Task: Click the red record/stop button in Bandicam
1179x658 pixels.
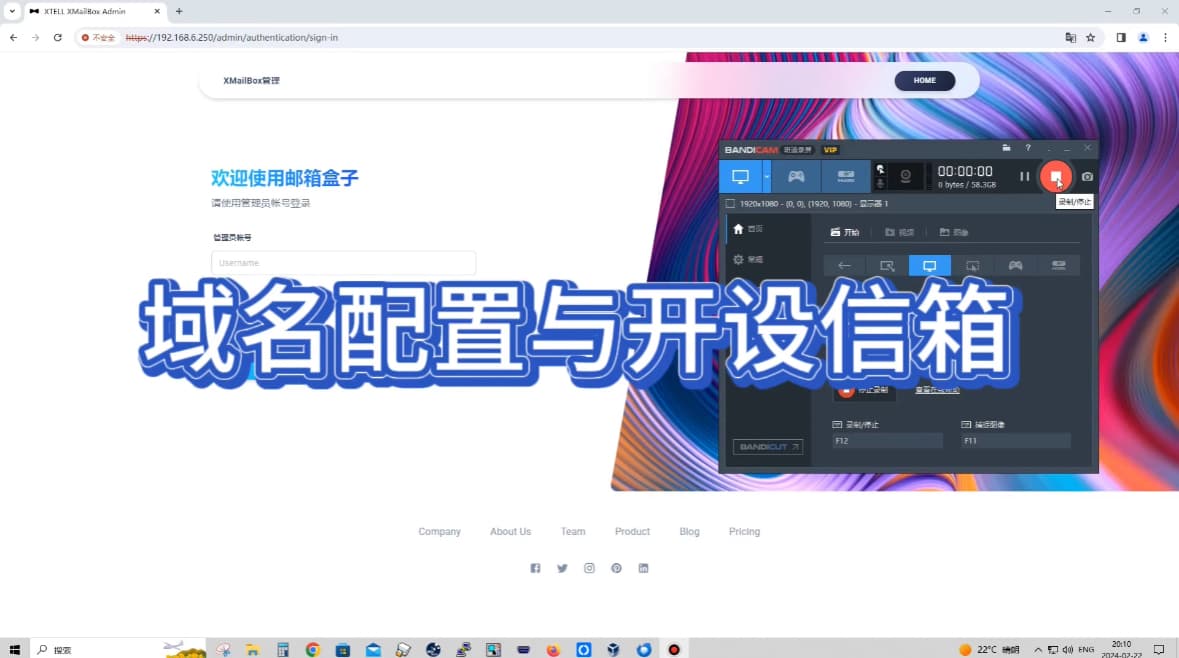Action: (1056, 177)
